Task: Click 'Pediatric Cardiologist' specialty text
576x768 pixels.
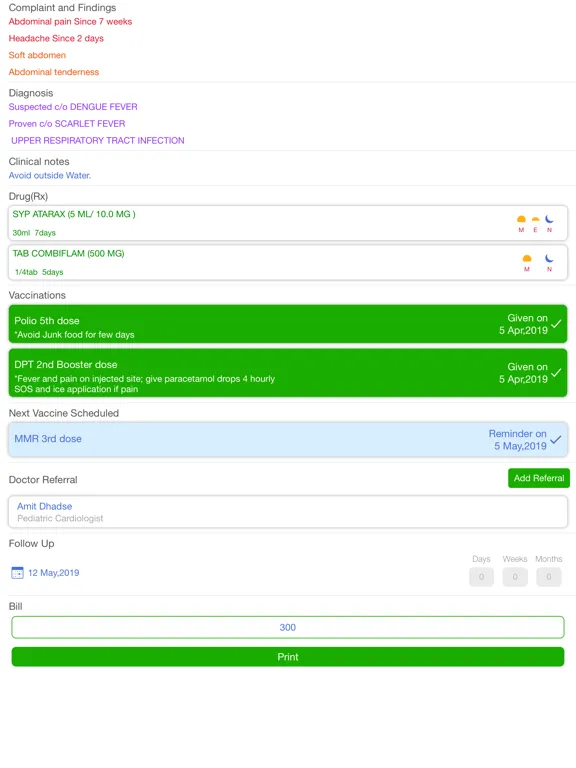Action: coord(60,518)
